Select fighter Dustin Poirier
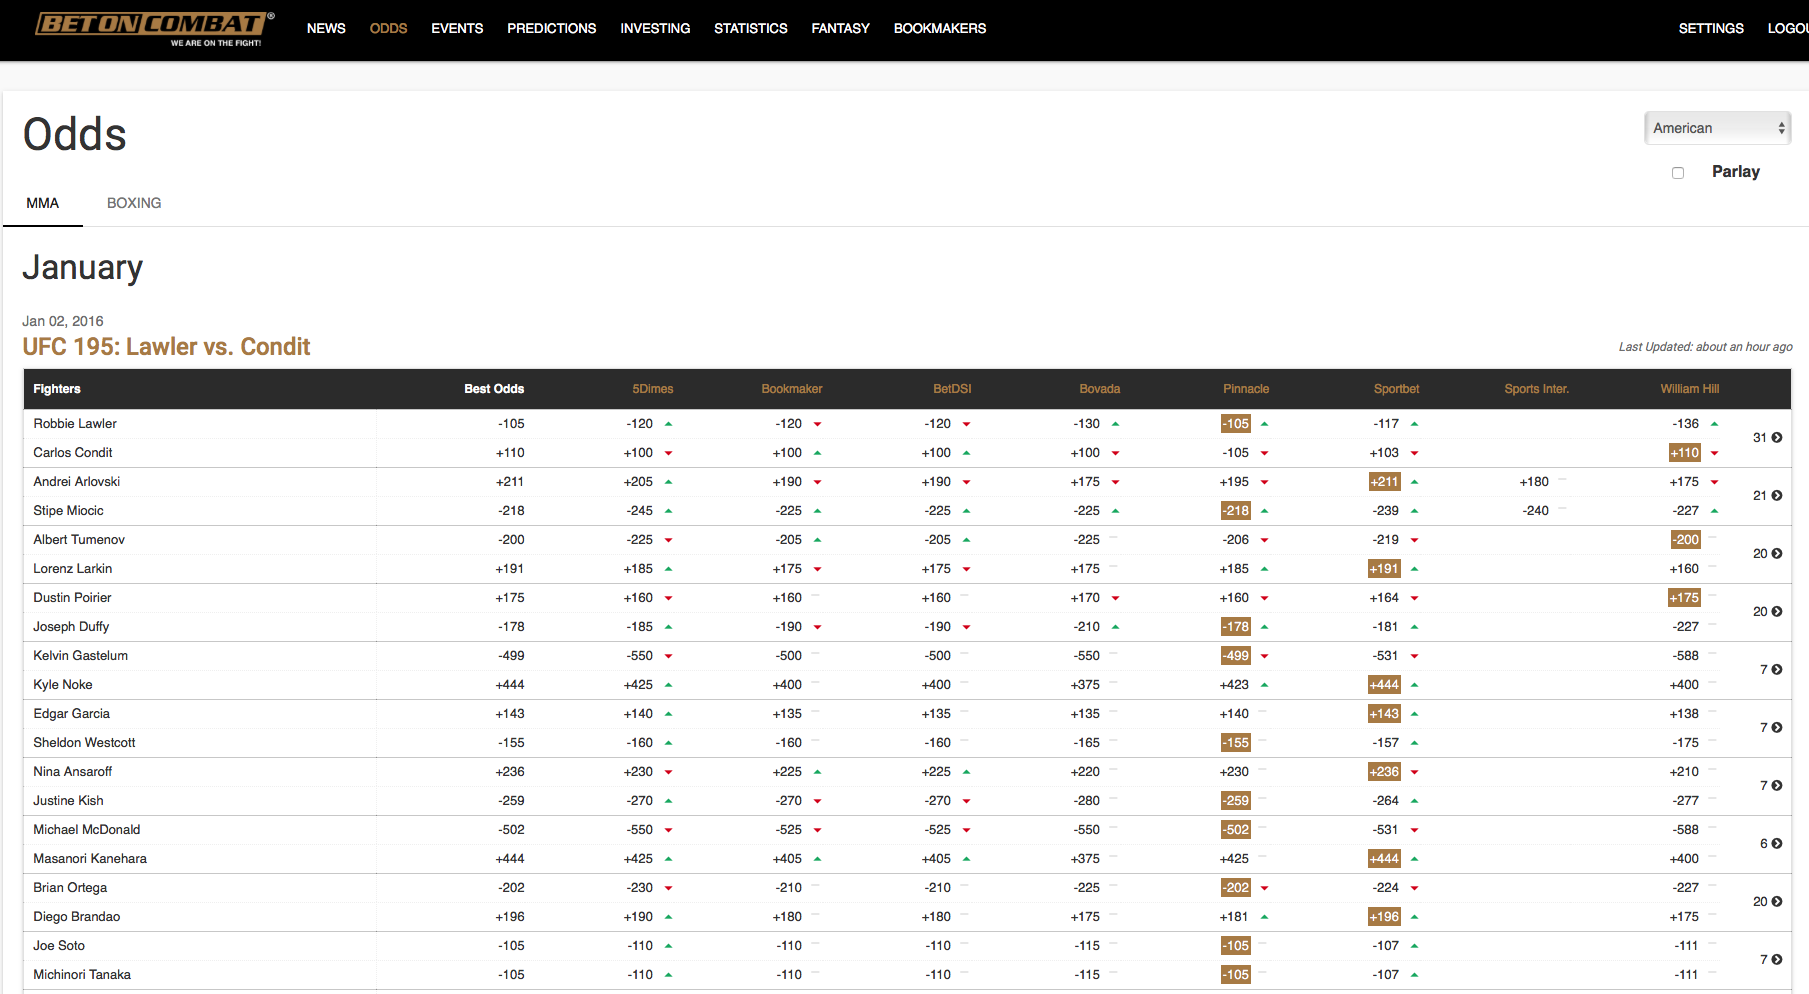 tap(72, 598)
